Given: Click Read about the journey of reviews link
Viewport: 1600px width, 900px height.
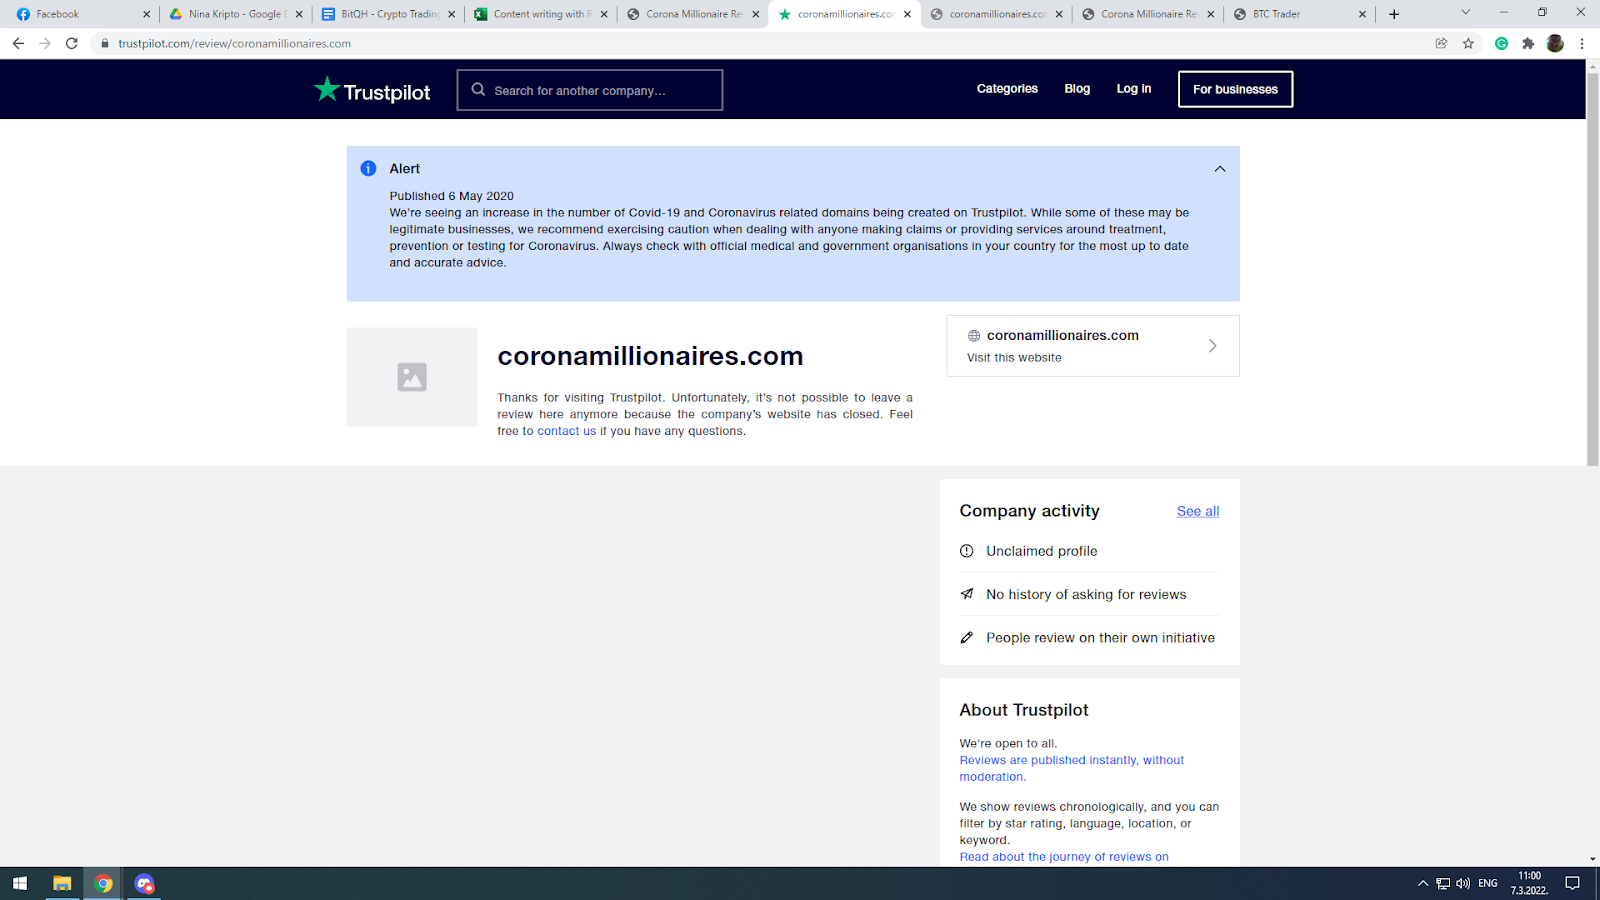Looking at the screenshot, I should (1064, 857).
